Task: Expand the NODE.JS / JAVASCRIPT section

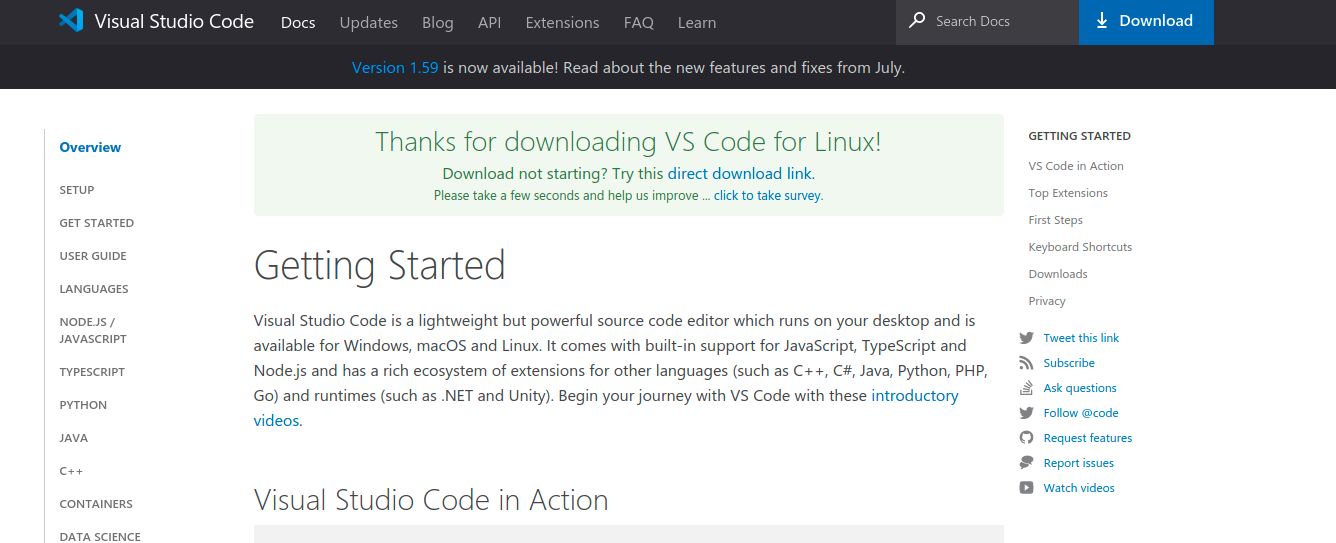Action: click(93, 330)
